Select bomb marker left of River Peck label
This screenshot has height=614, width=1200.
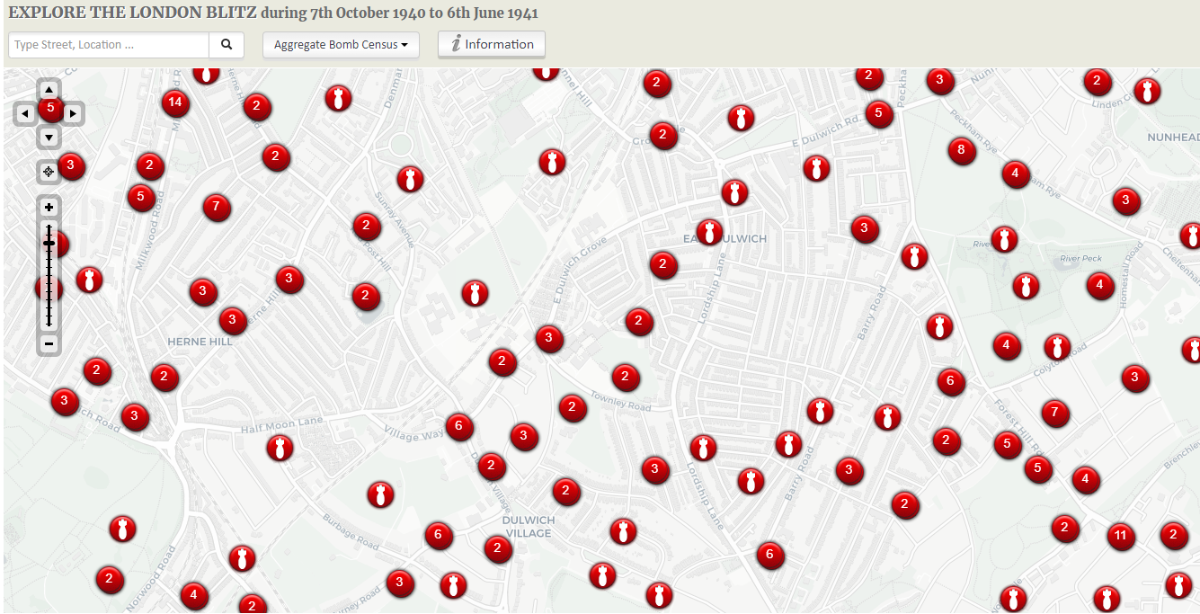[x=1005, y=239]
